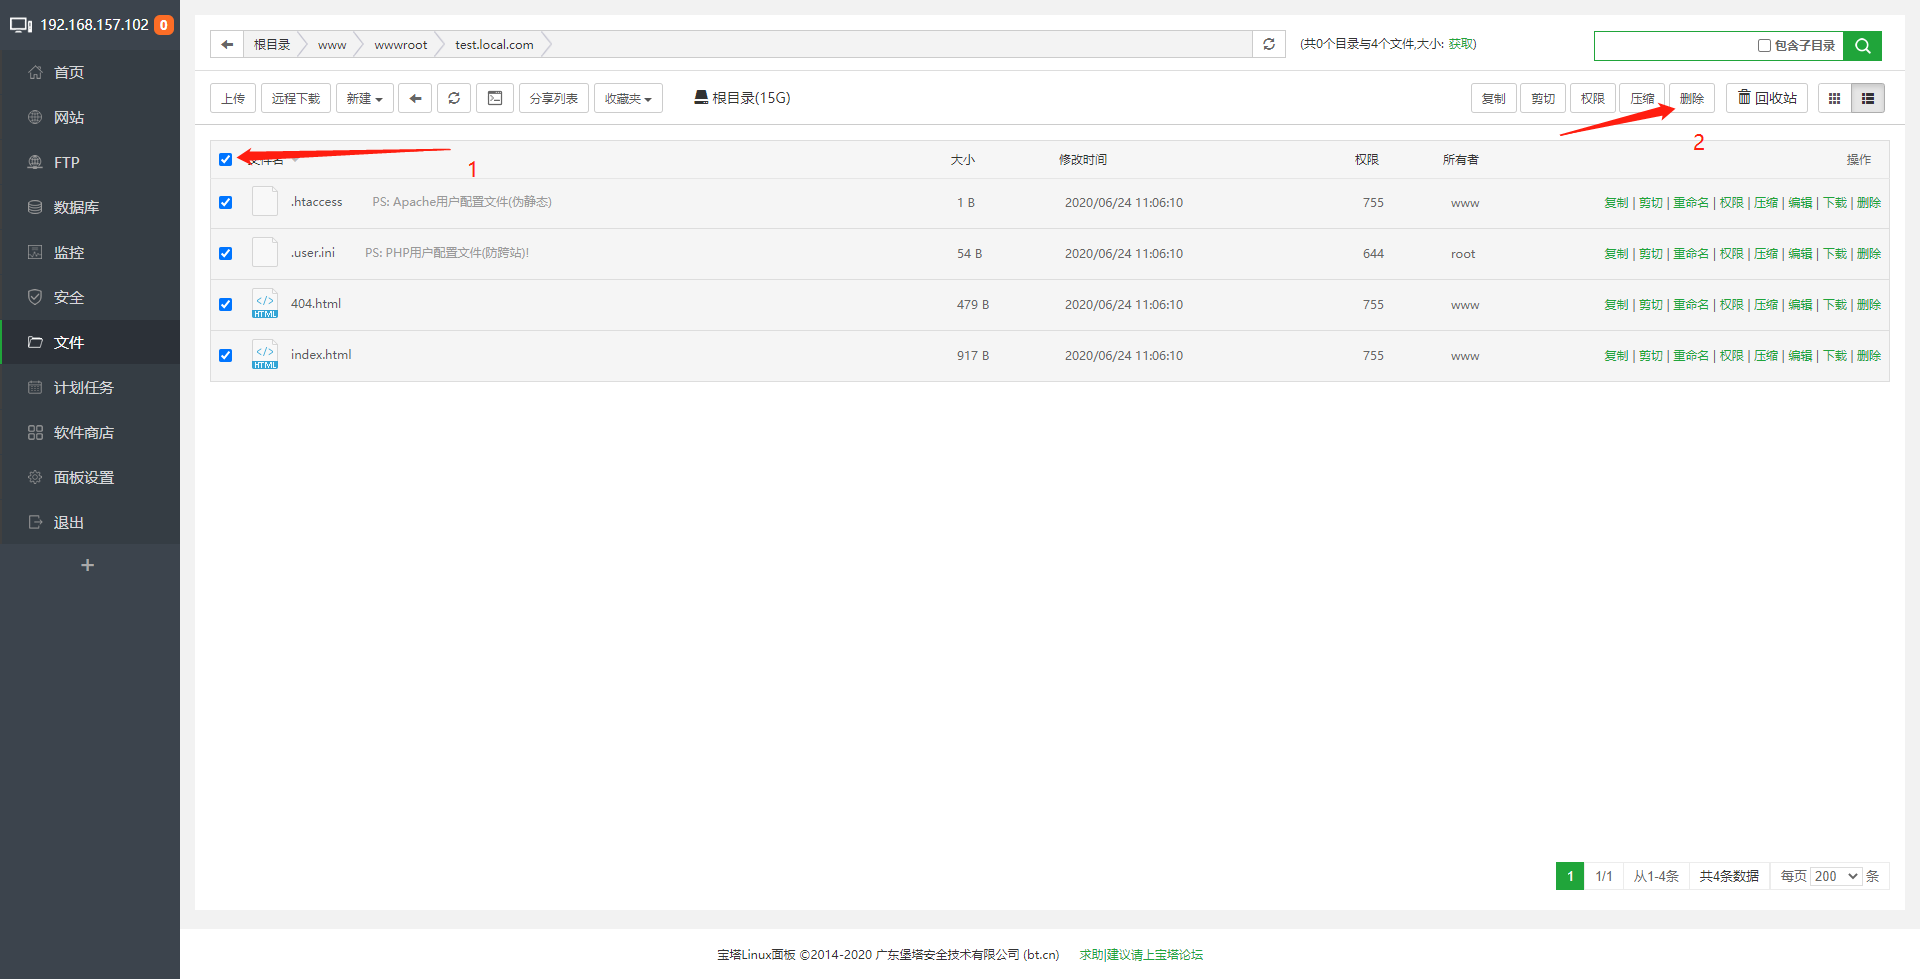Click the toolbar 删除 delete button

[1692, 98]
